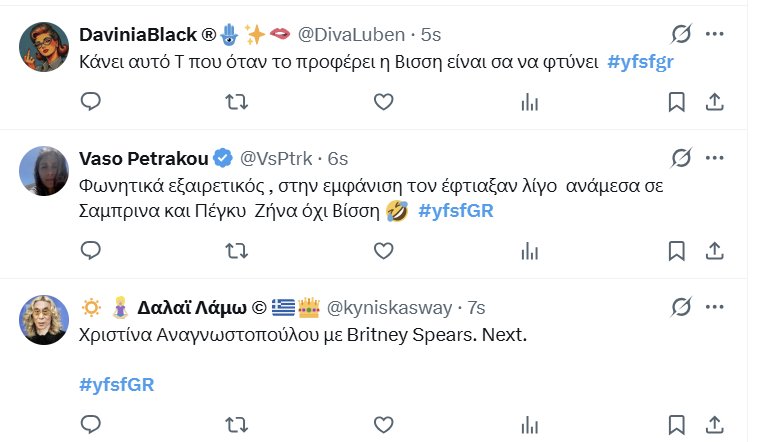772x442 pixels.
Task: Bookmark DaviniaBlack's tweet
Action: click(x=676, y=101)
